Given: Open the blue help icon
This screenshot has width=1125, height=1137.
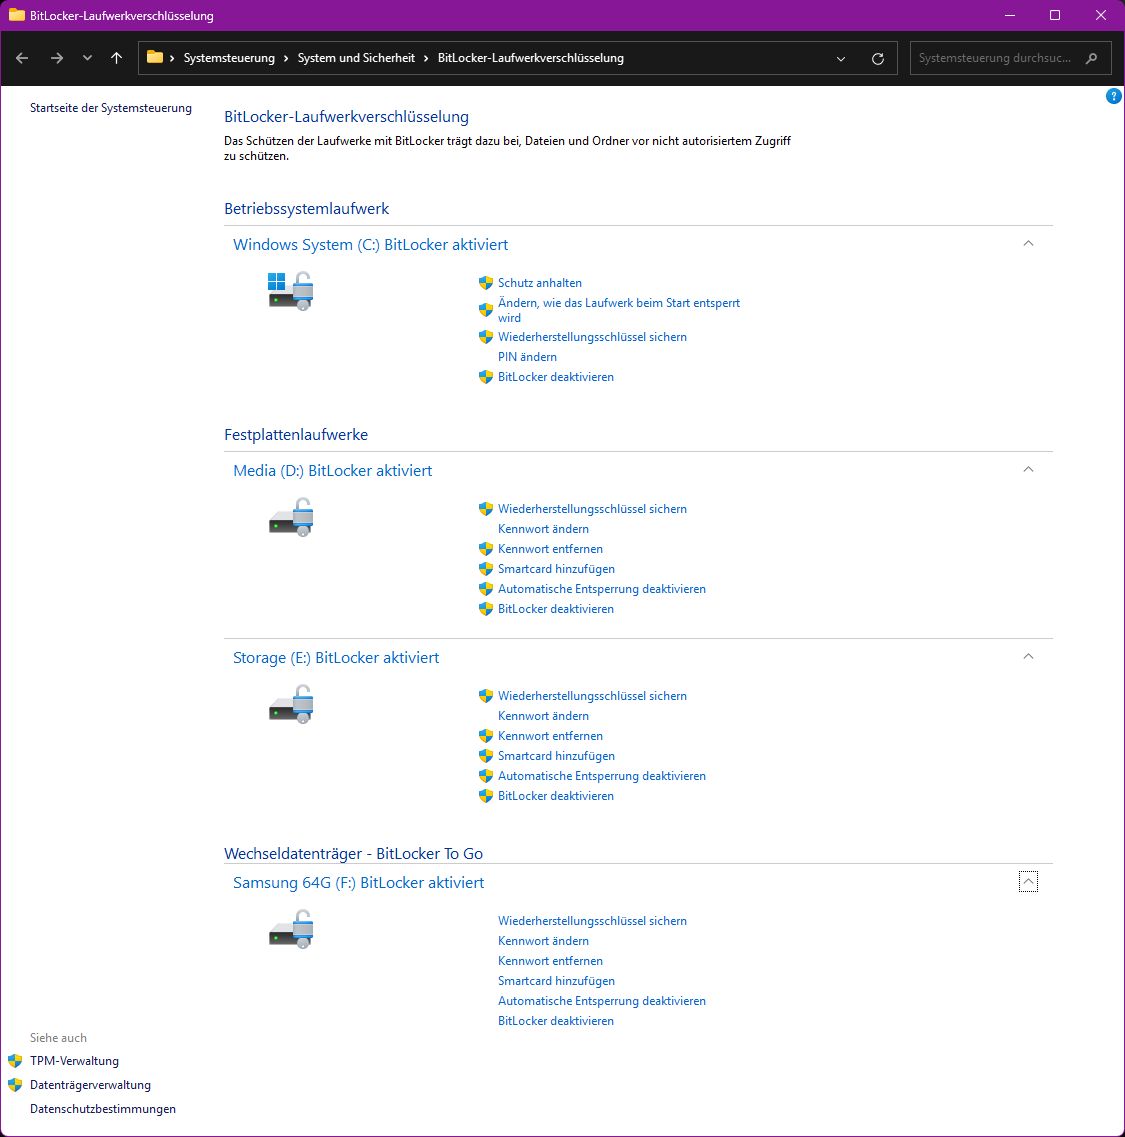Looking at the screenshot, I should (x=1113, y=96).
